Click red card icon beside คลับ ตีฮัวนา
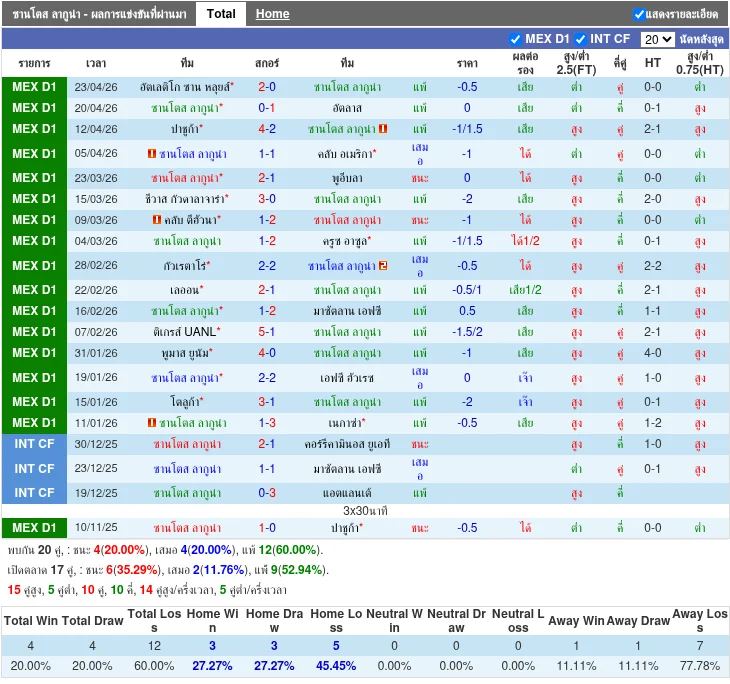 pyautogui.click(x=157, y=221)
